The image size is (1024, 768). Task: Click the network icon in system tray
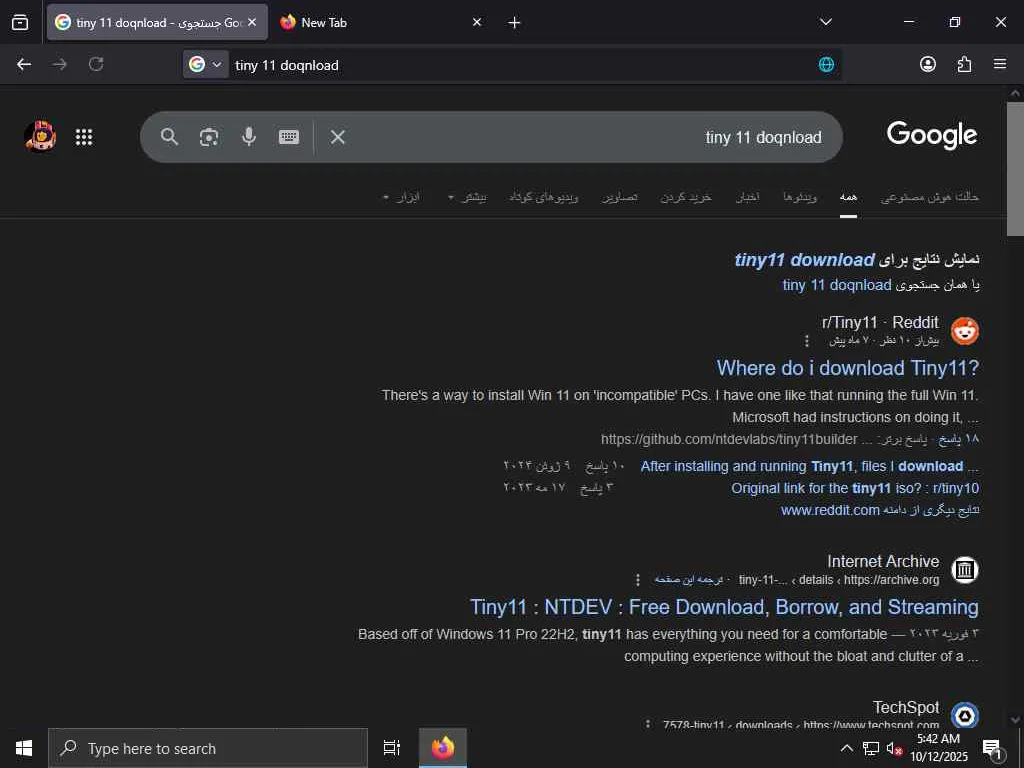(x=871, y=748)
